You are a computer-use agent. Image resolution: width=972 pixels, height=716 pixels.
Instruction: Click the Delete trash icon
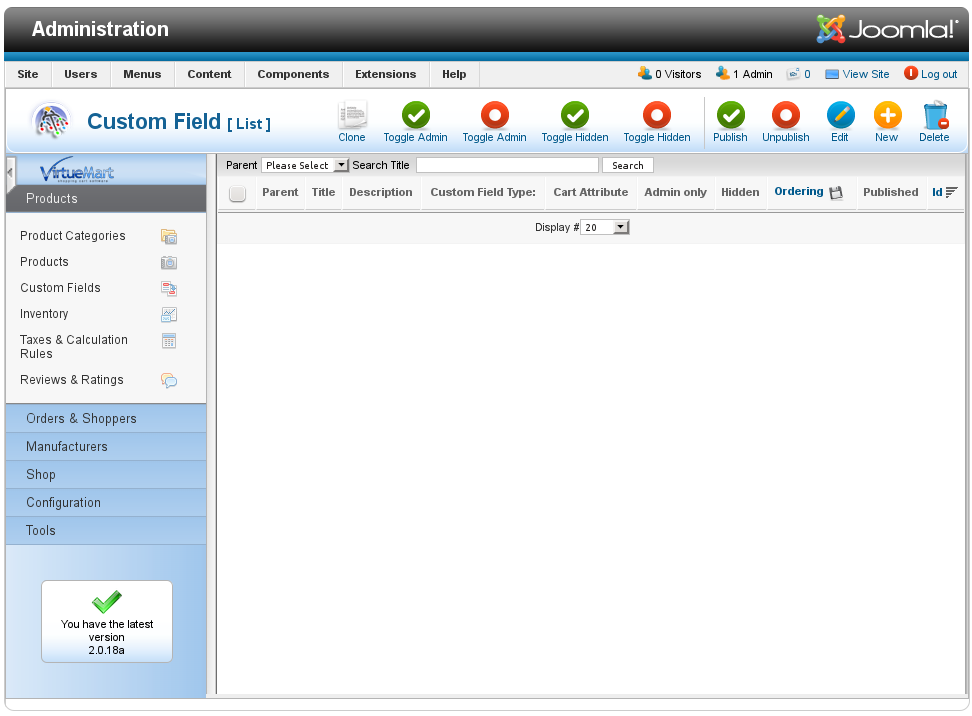934,117
